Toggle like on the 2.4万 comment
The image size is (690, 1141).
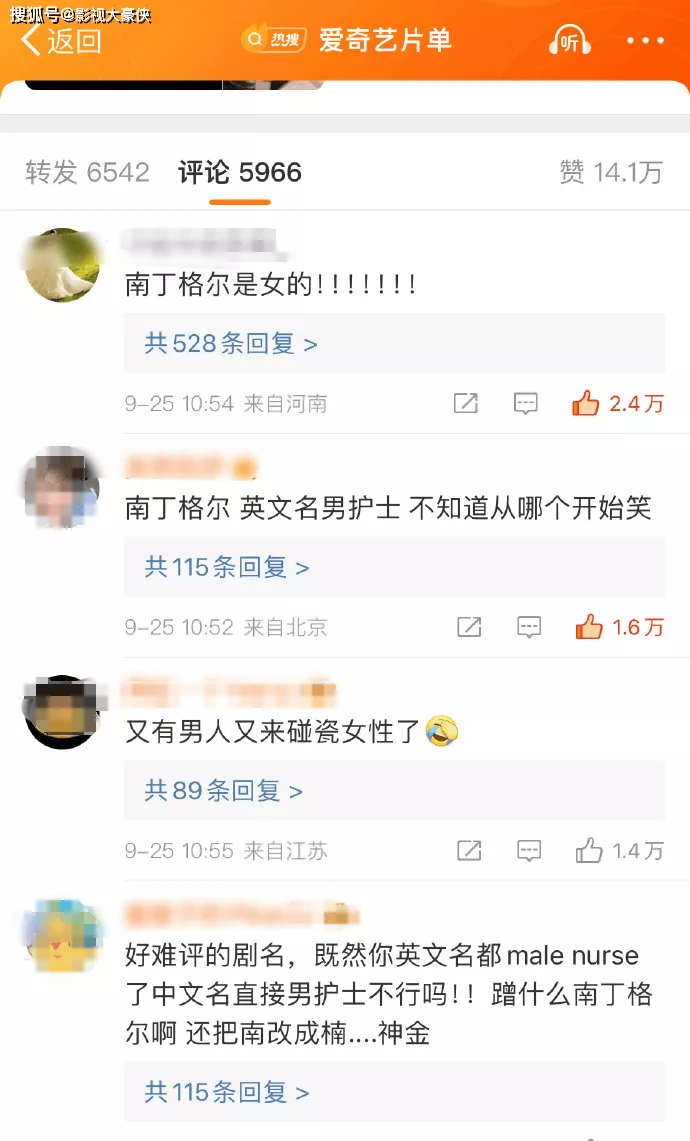(618, 403)
